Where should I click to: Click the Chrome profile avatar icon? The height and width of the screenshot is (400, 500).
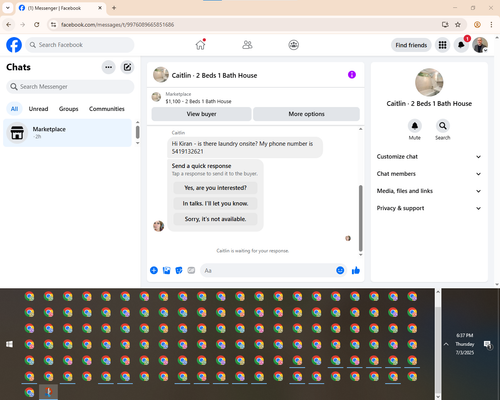[x=477, y=25]
